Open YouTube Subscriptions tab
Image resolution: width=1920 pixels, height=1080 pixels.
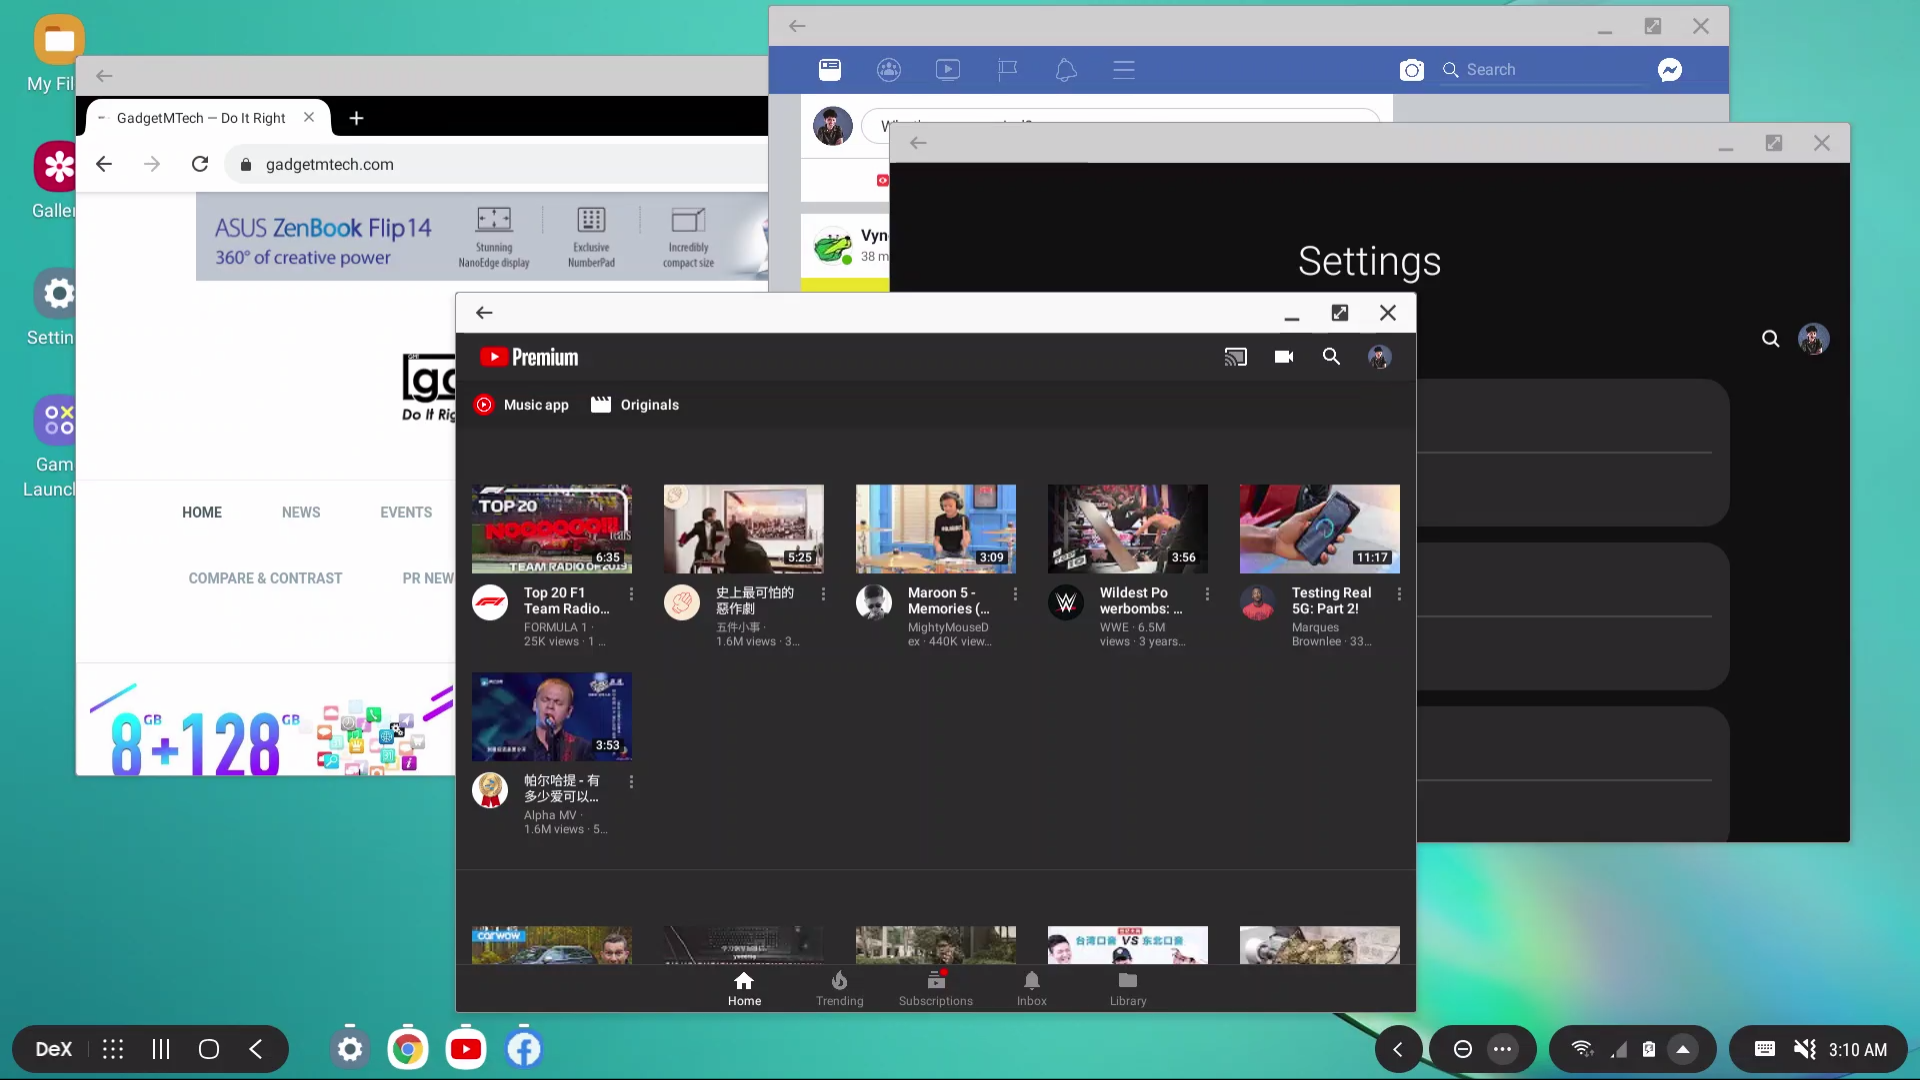(x=935, y=989)
